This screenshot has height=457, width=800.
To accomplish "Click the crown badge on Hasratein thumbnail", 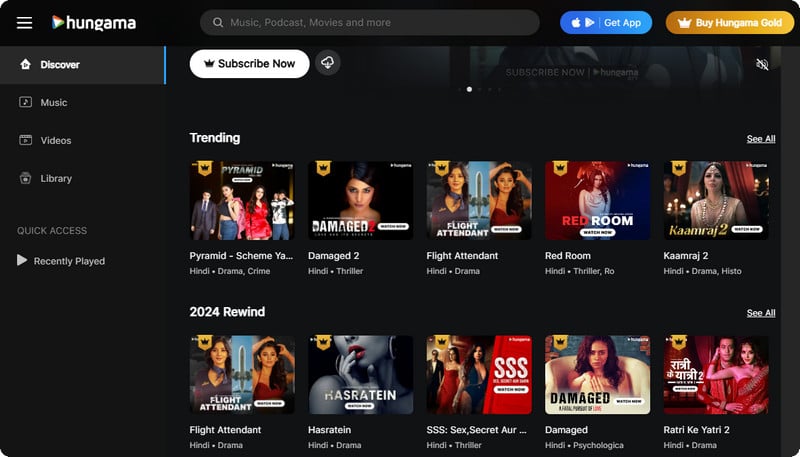I will coord(323,342).
